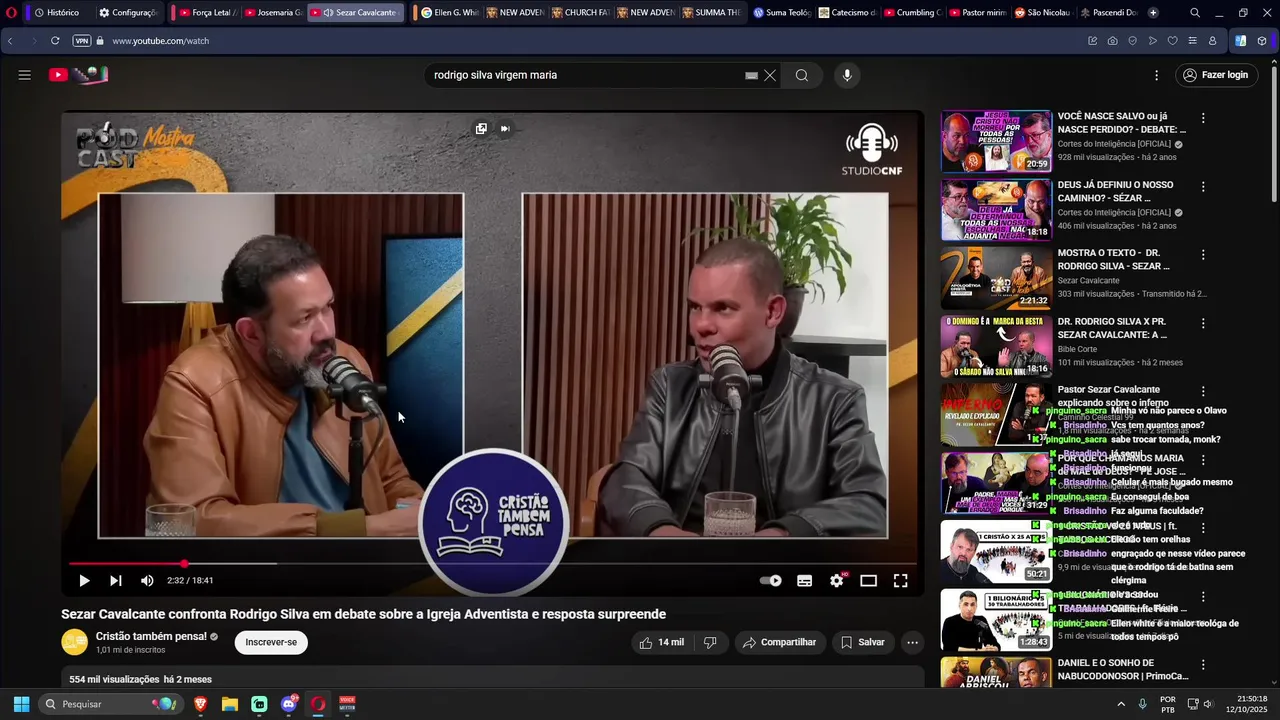Like the video (14 mil)
The width and height of the screenshot is (1280, 720).
[662, 642]
